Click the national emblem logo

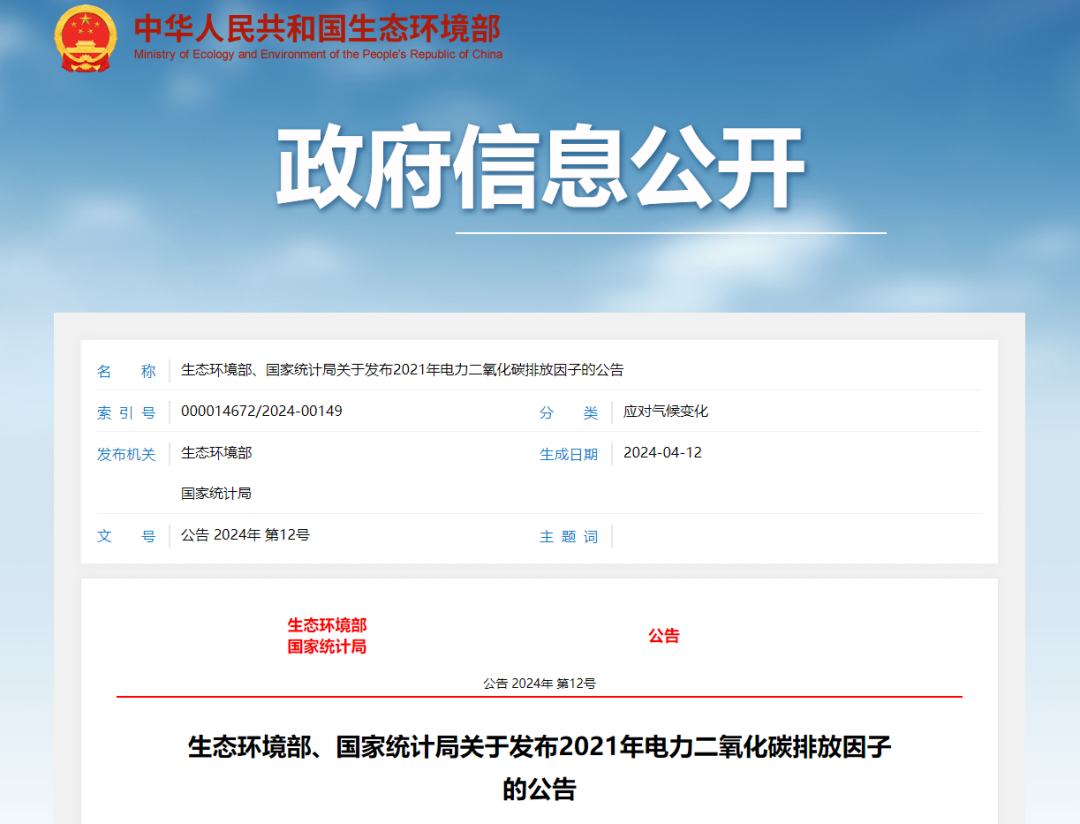[85, 39]
